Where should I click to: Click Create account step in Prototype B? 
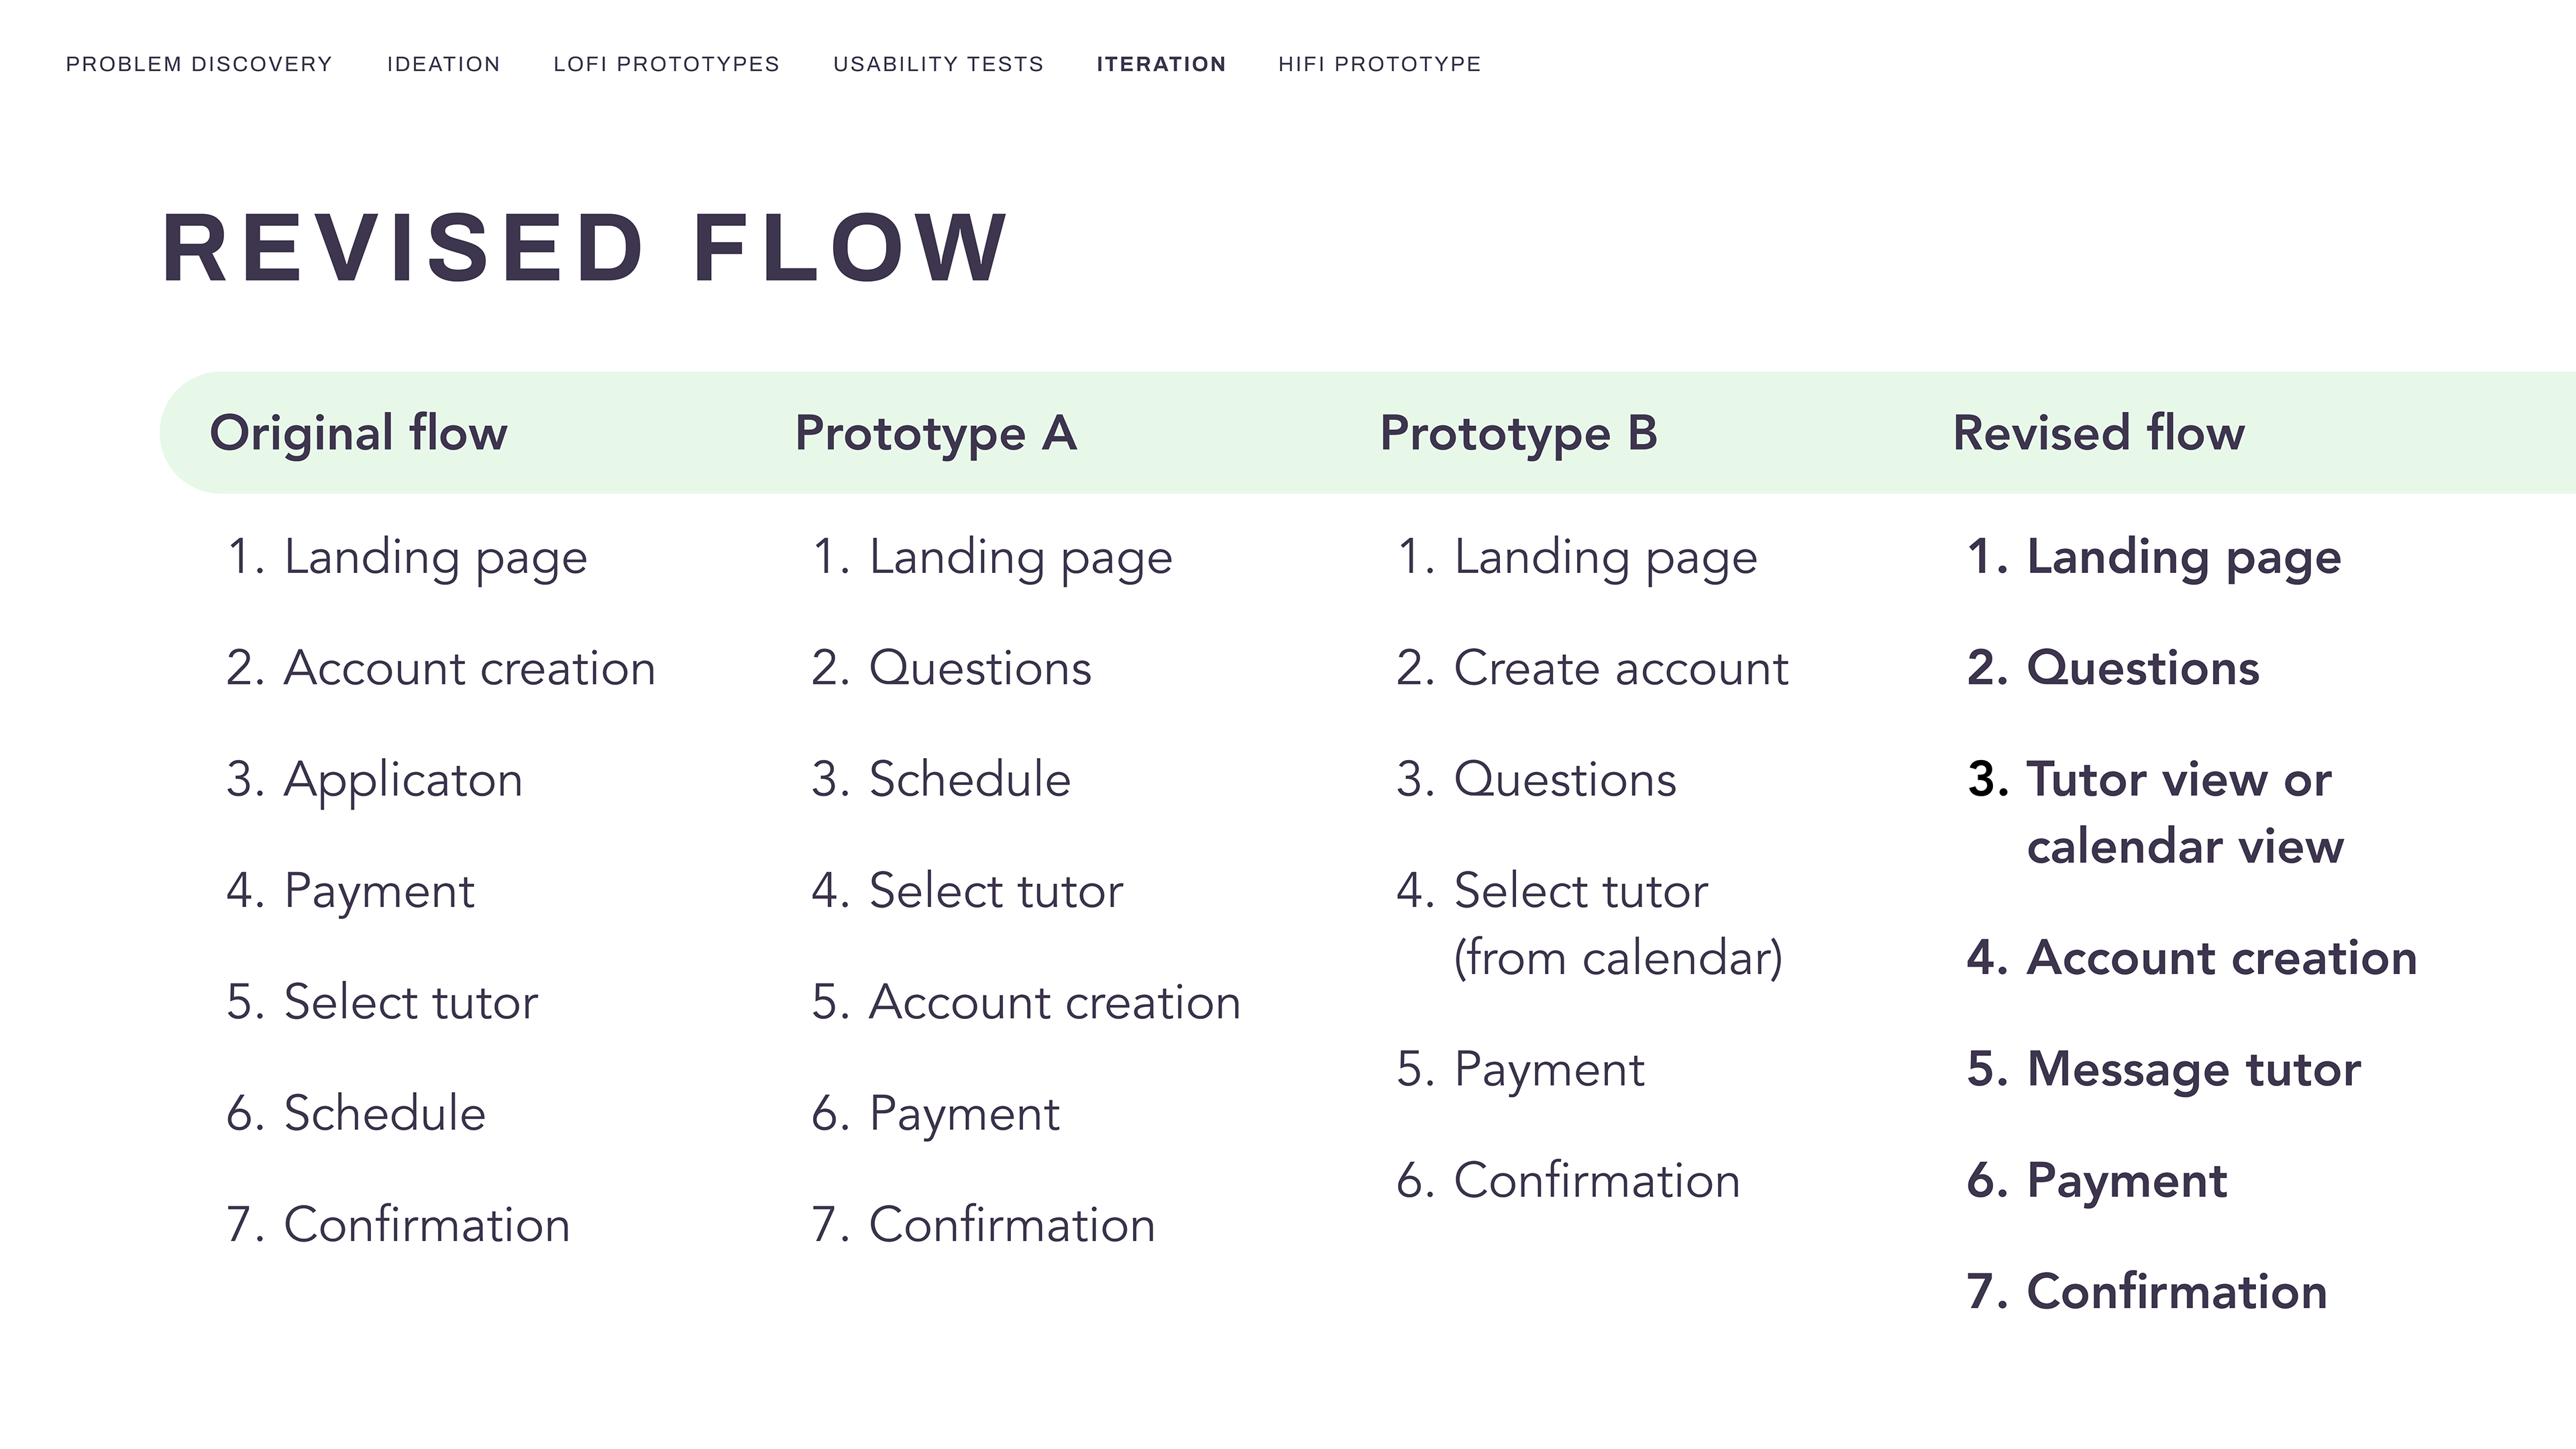coord(1592,668)
